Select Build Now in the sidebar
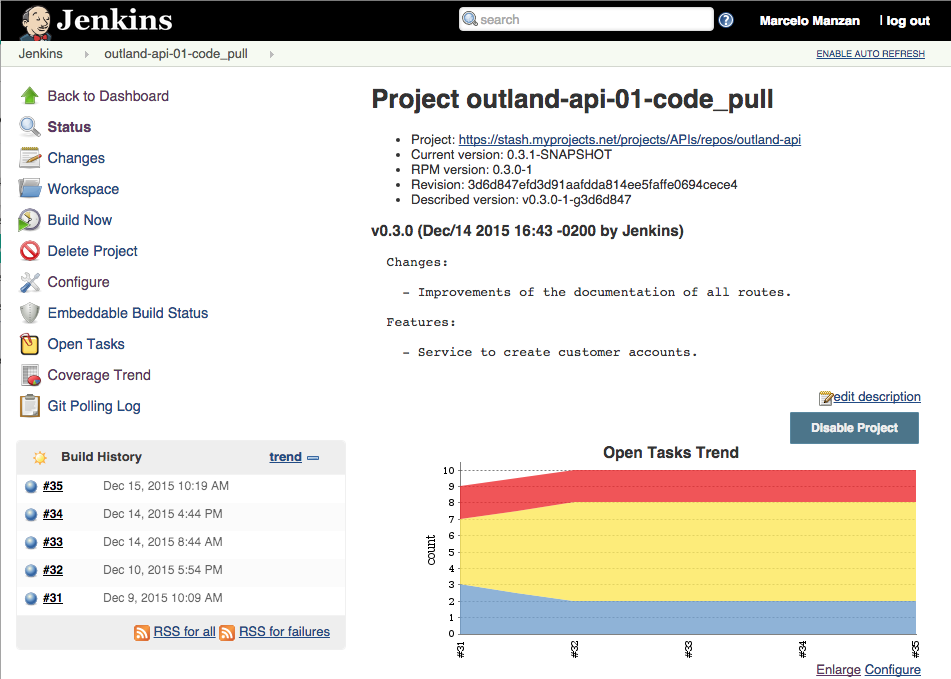This screenshot has height=679, width=951. (x=79, y=219)
